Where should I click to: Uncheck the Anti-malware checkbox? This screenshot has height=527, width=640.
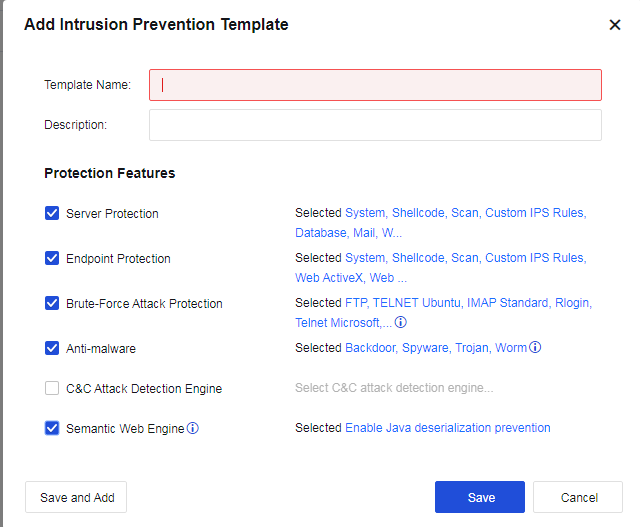[x=52, y=348]
